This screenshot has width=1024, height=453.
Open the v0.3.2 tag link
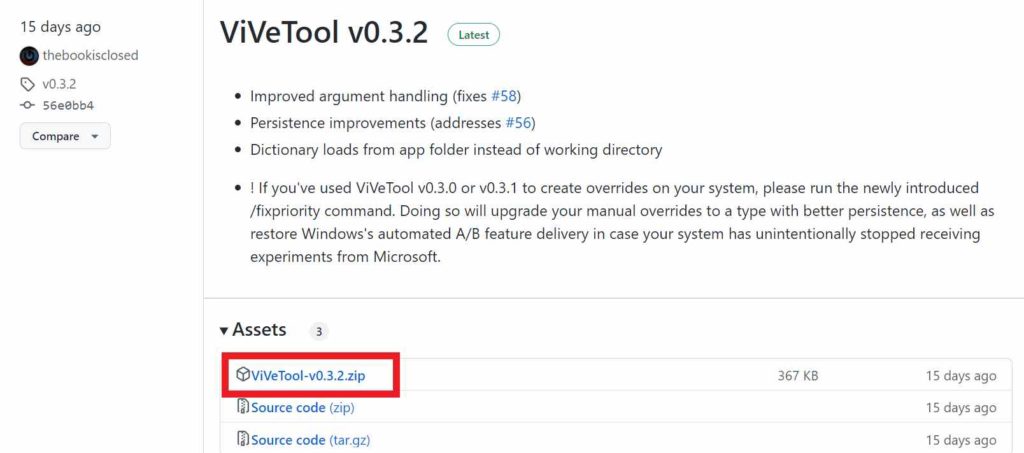coord(59,84)
